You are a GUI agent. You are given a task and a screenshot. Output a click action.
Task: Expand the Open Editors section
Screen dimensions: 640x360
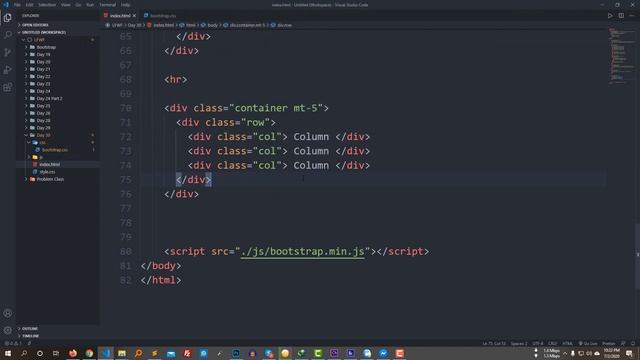(57, 25)
